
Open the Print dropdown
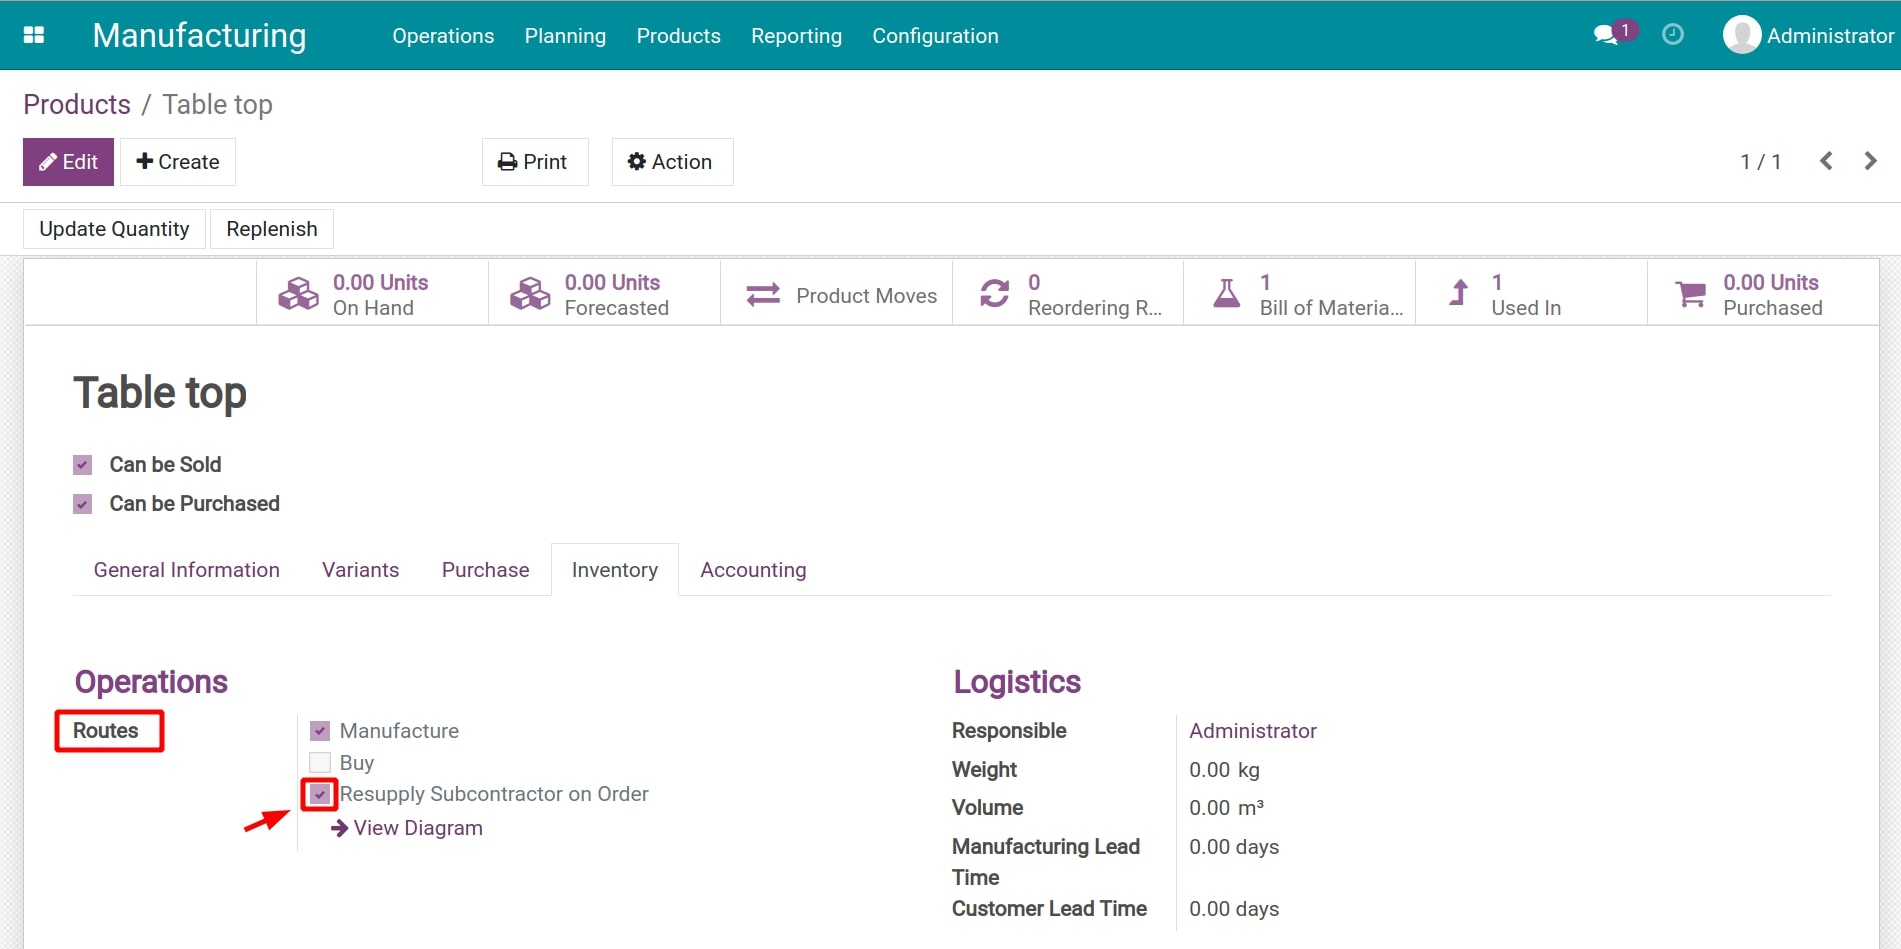point(534,162)
